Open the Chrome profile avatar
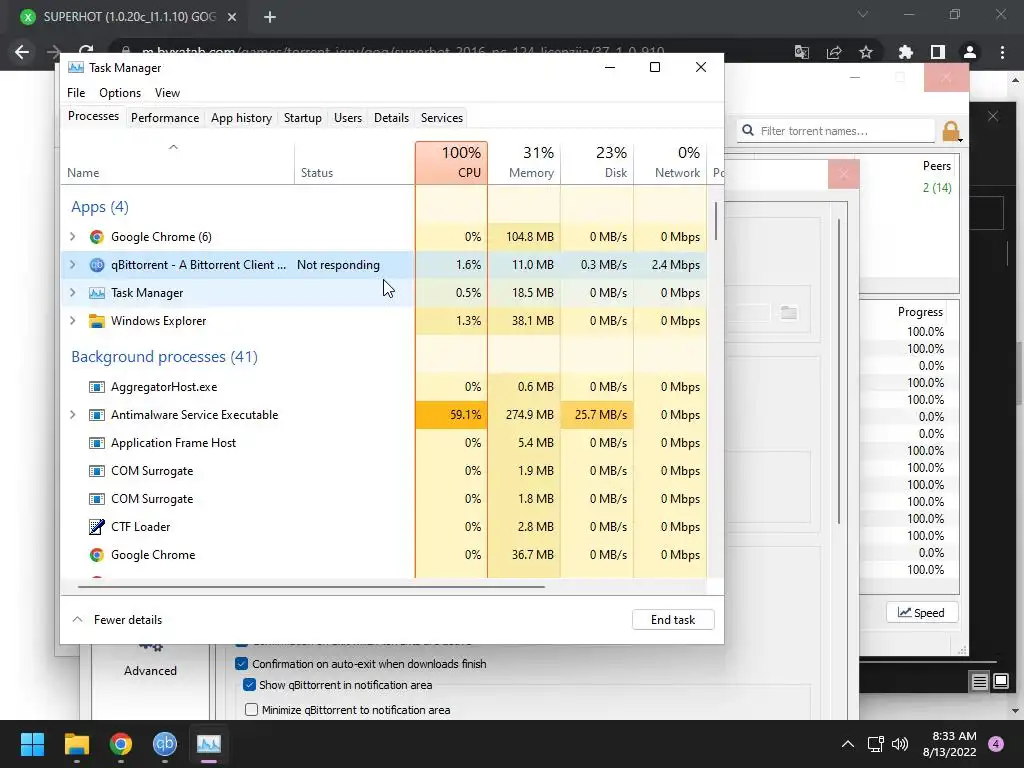 [x=970, y=52]
